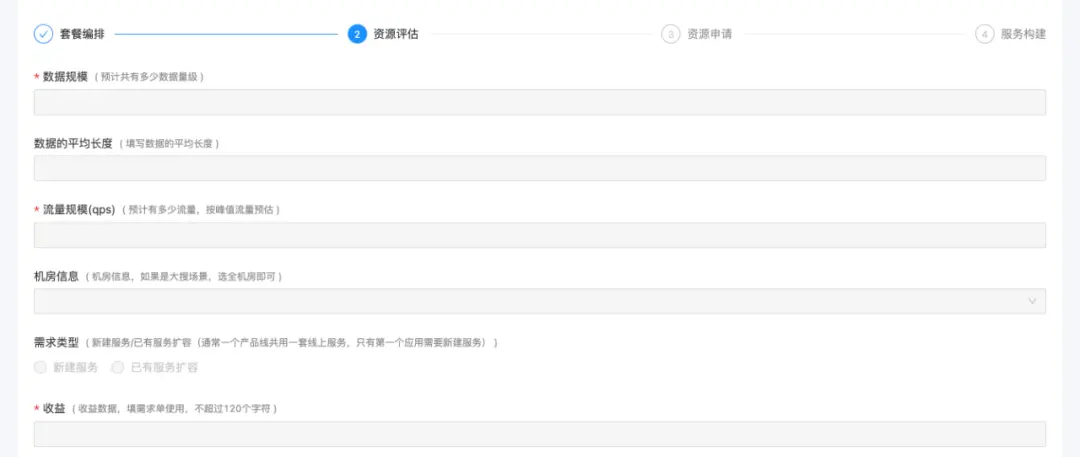Image resolution: width=1080 pixels, height=457 pixels.
Task: Select the 已有服务扩容 radio button
Action: (x=118, y=367)
